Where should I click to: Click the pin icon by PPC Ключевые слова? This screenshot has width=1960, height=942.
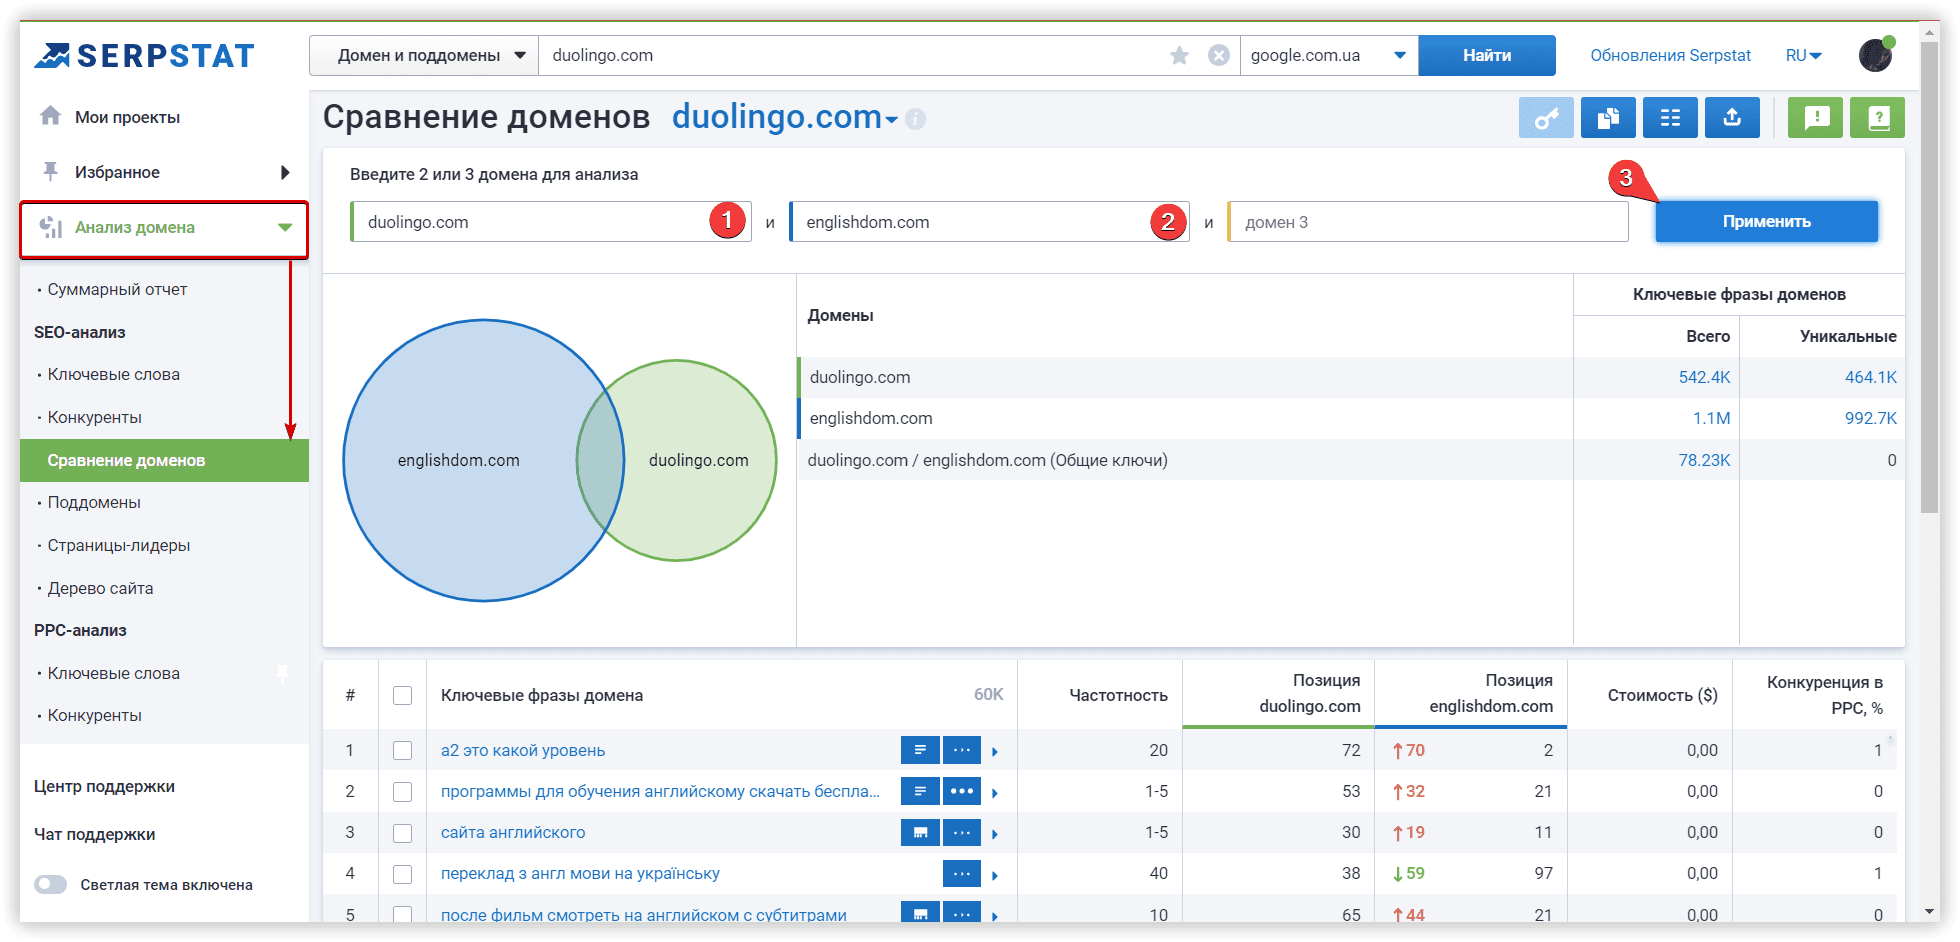coord(283,673)
